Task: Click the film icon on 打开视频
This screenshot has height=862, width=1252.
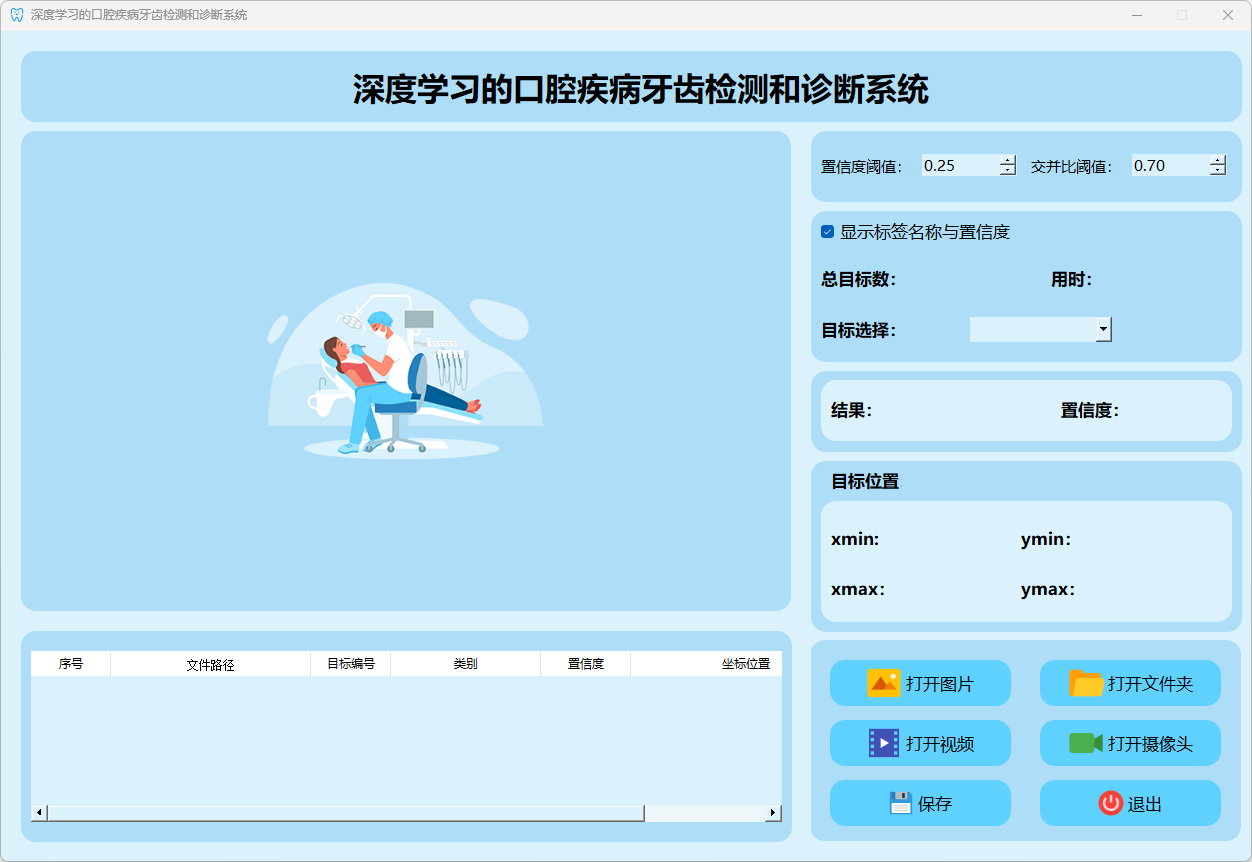Action: pos(884,743)
